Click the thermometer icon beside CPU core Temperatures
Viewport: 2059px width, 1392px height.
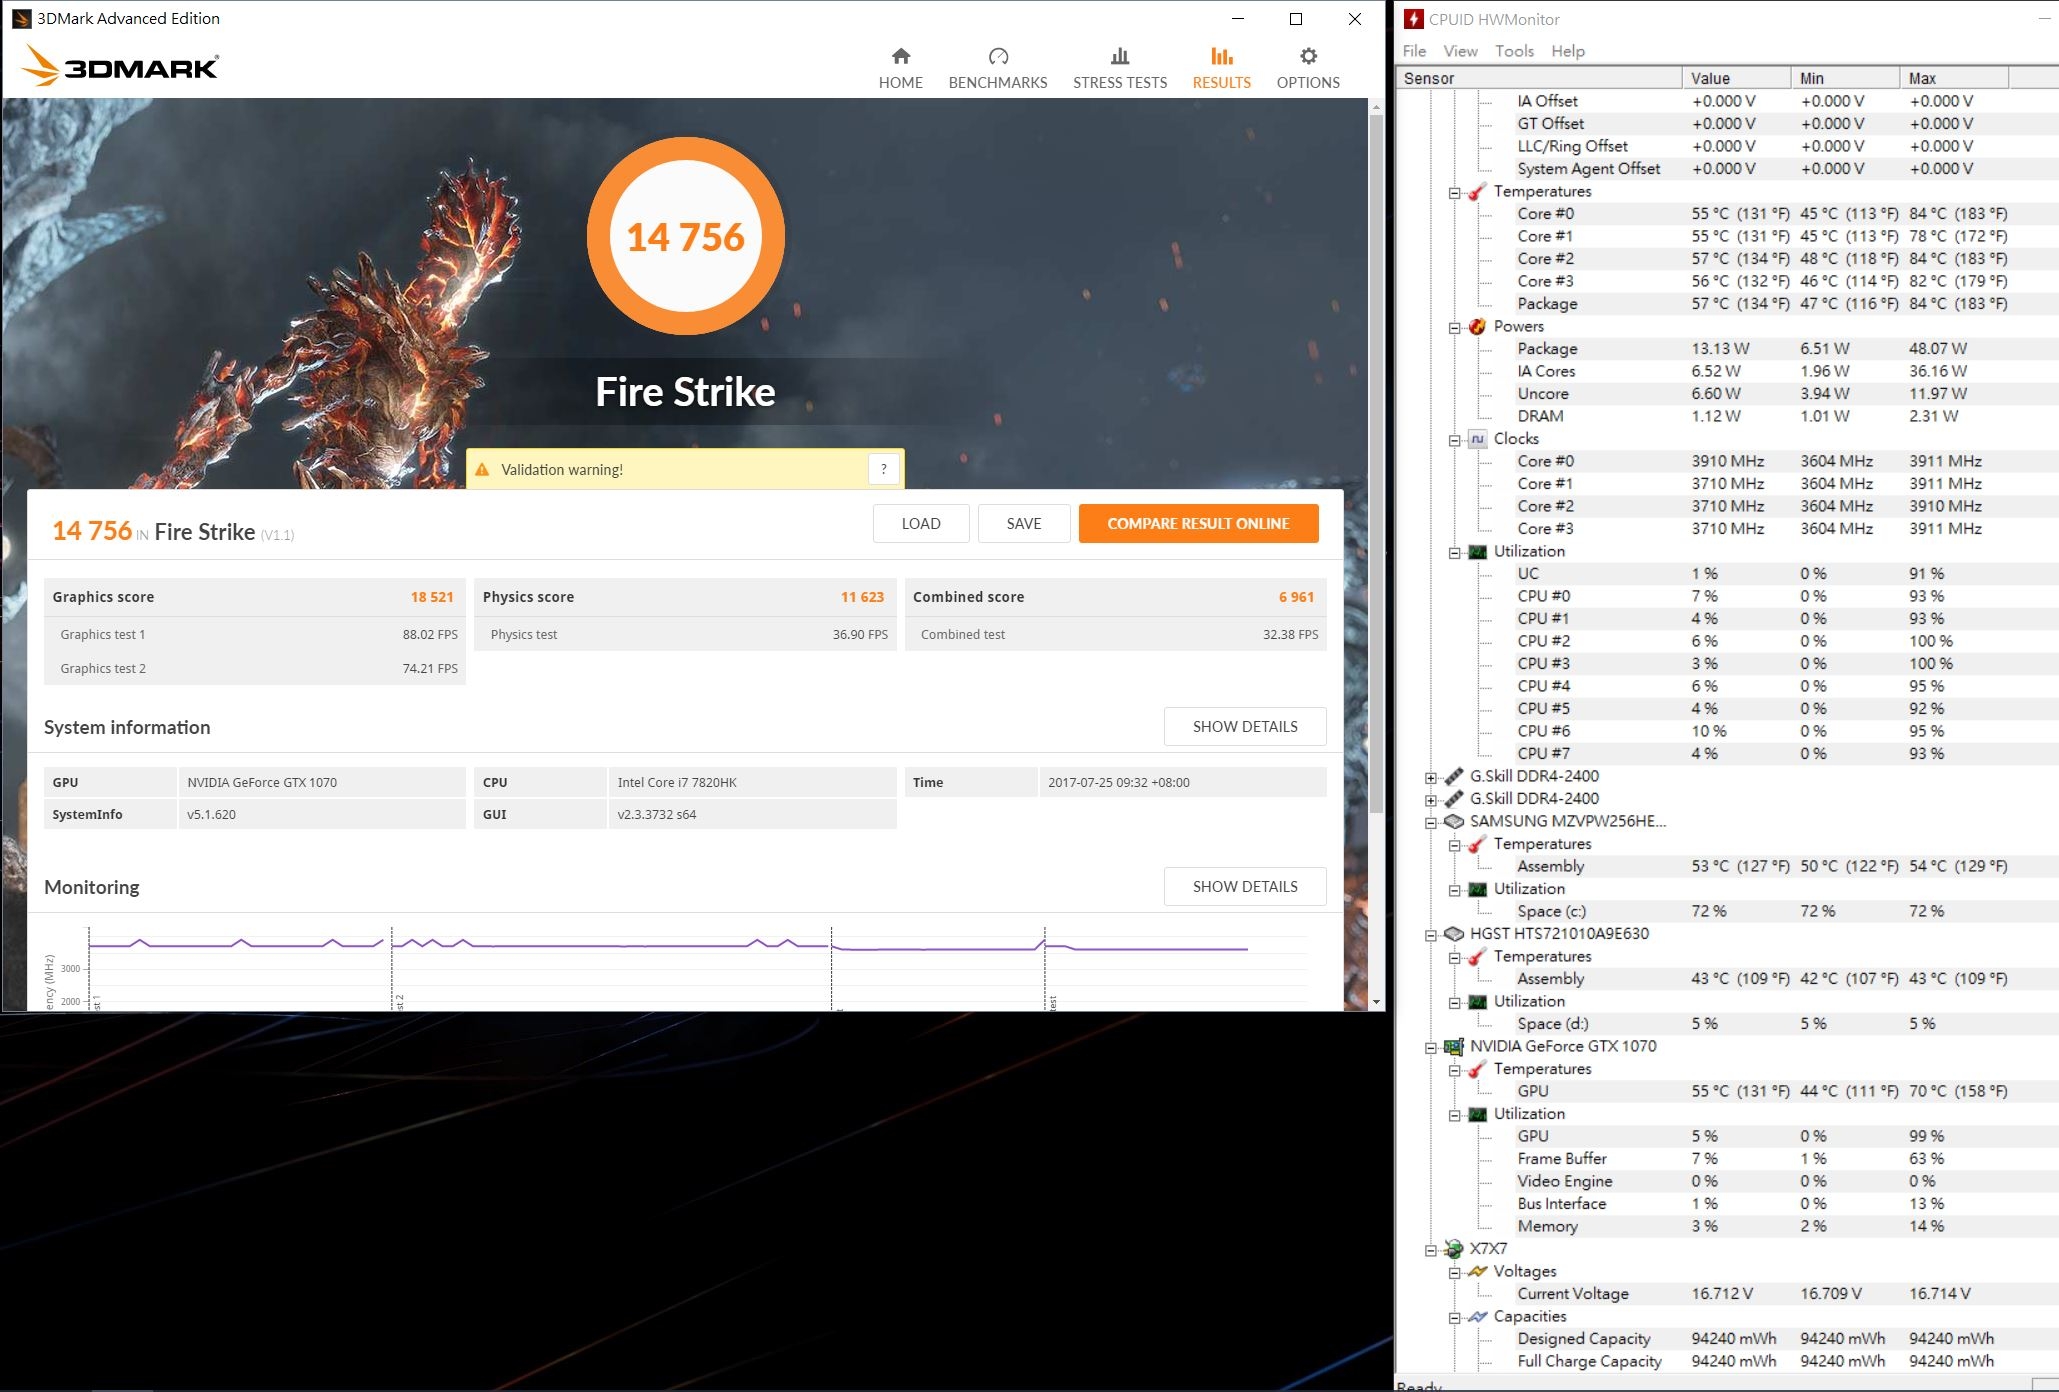tap(1477, 191)
